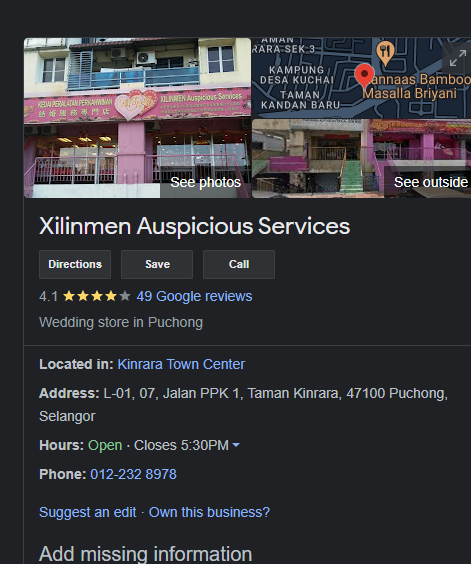Image resolution: width=471 pixels, height=564 pixels.
Task: Click the Closes 5:30PM hours text
Action: point(181,445)
